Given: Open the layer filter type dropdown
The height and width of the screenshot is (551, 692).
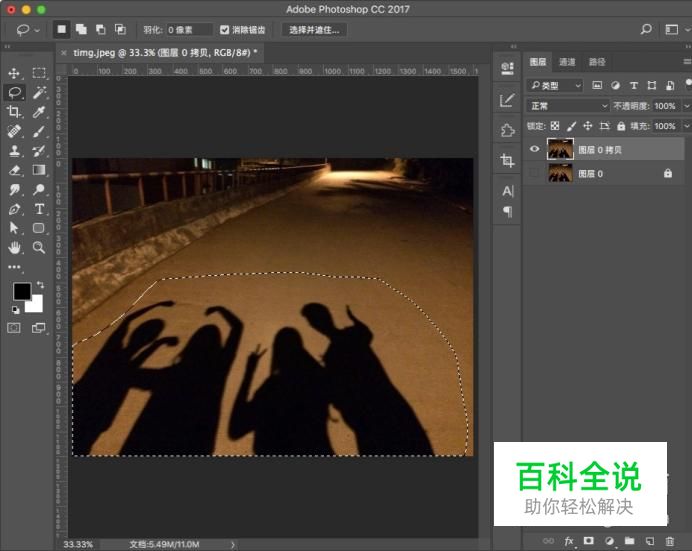Looking at the screenshot, I should 555,85.
